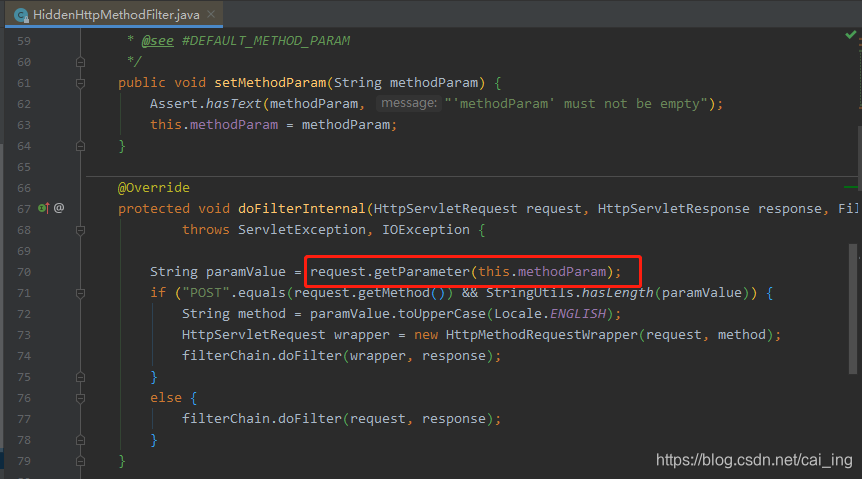862x479 pixels.
Task: Click the #DEFAULT_METHOD_PARAM reference
Action: coord(266,41)
